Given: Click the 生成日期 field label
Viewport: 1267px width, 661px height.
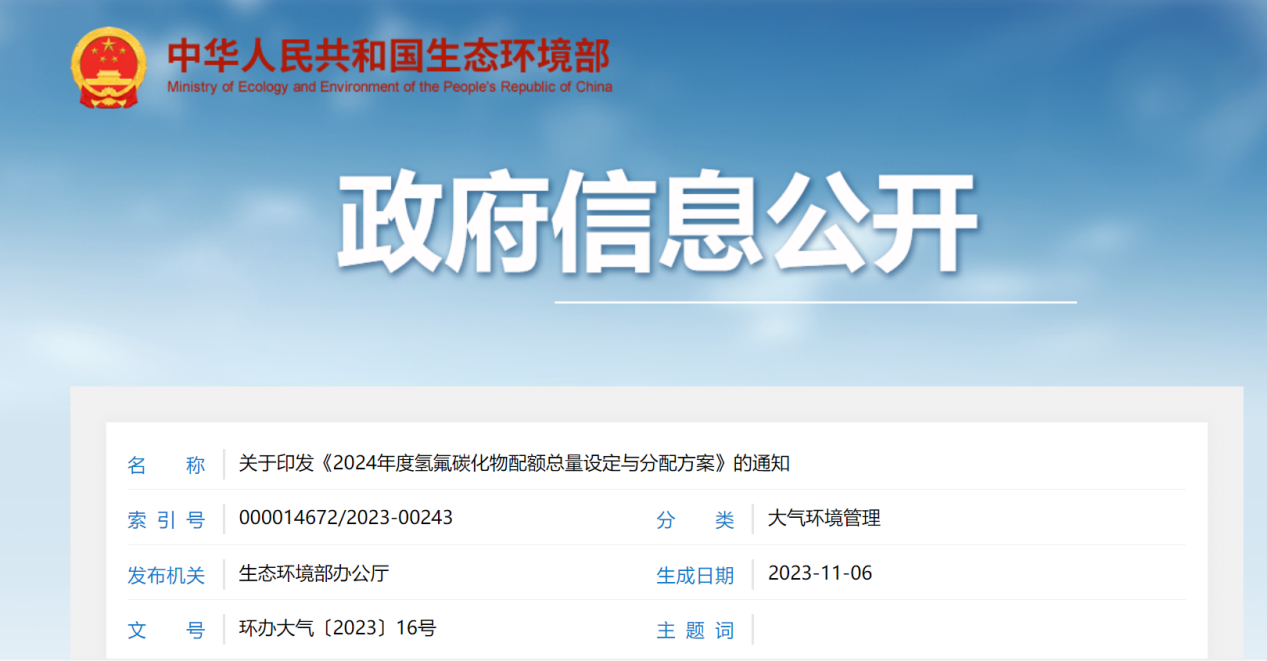Looking at the screenshot, I should [x=696, y=574].
